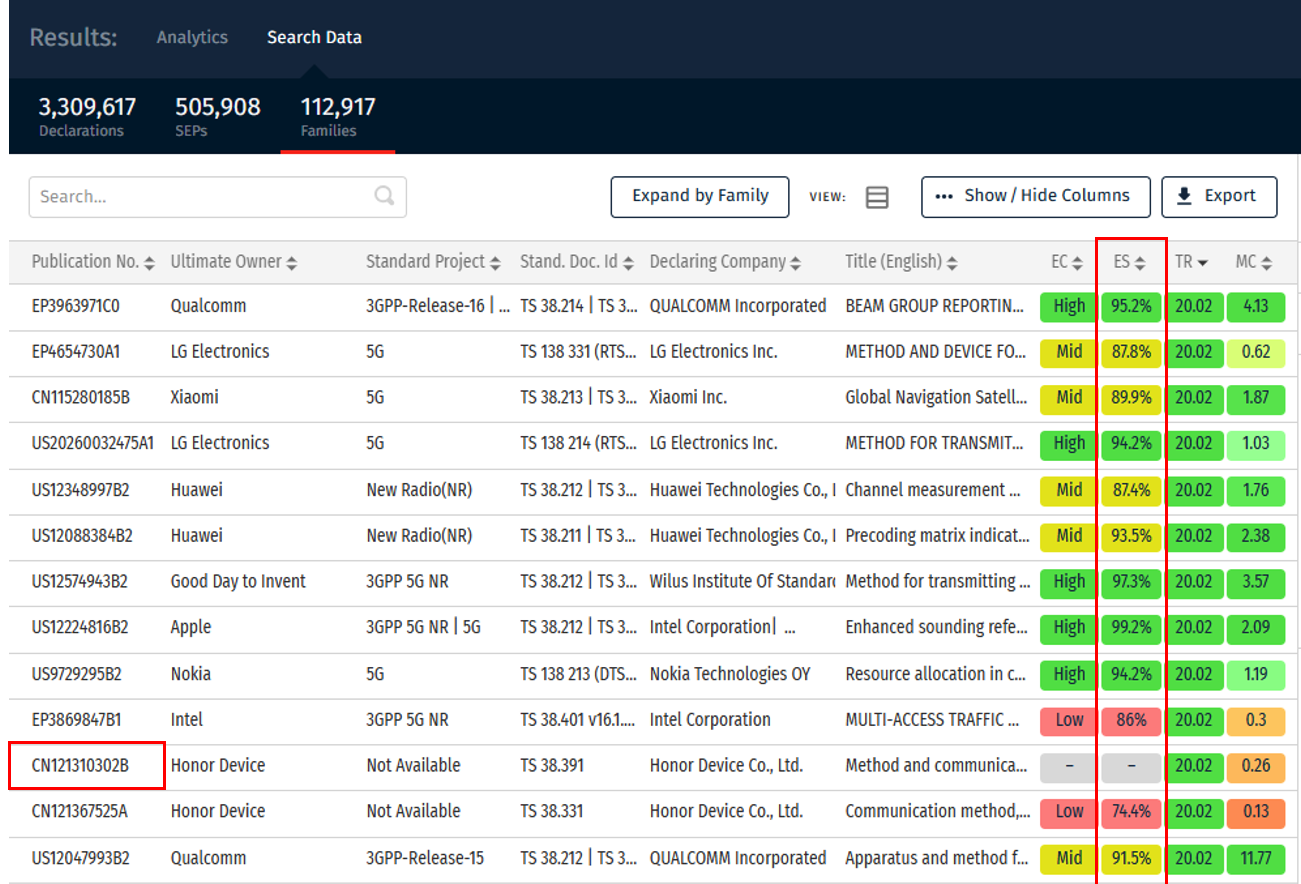Select owner Apple in the table

(191, 628)
